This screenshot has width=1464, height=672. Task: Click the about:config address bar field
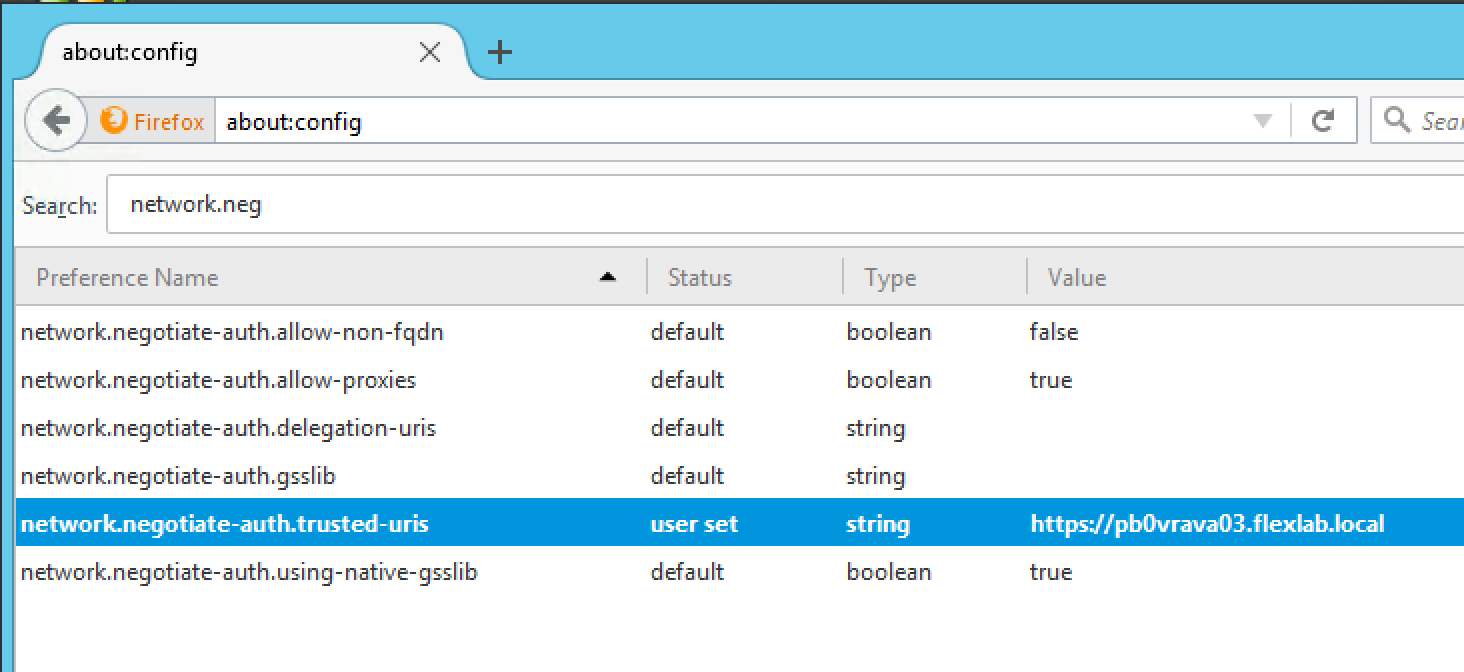(735, 122)
